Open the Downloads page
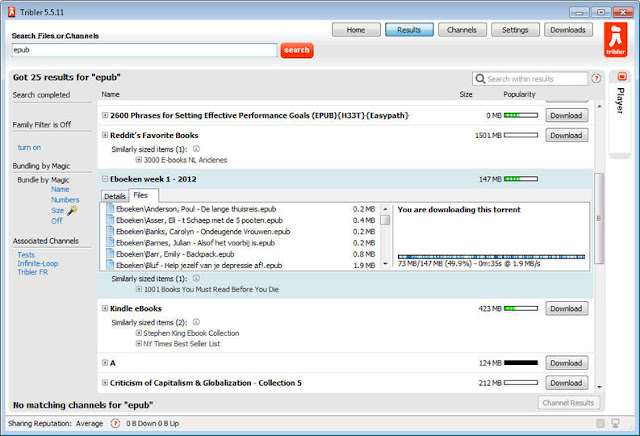The height and width of the screenshot is (436, 640). (568, 30)
